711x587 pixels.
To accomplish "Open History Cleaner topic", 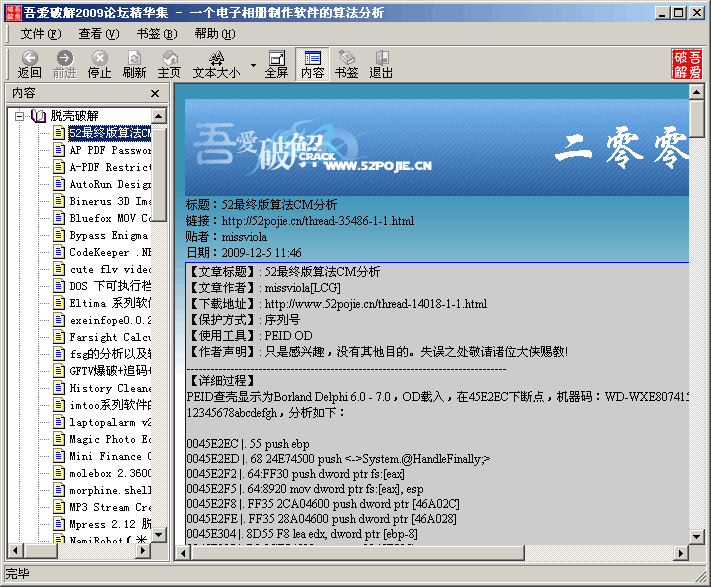I will click(110, 388).
